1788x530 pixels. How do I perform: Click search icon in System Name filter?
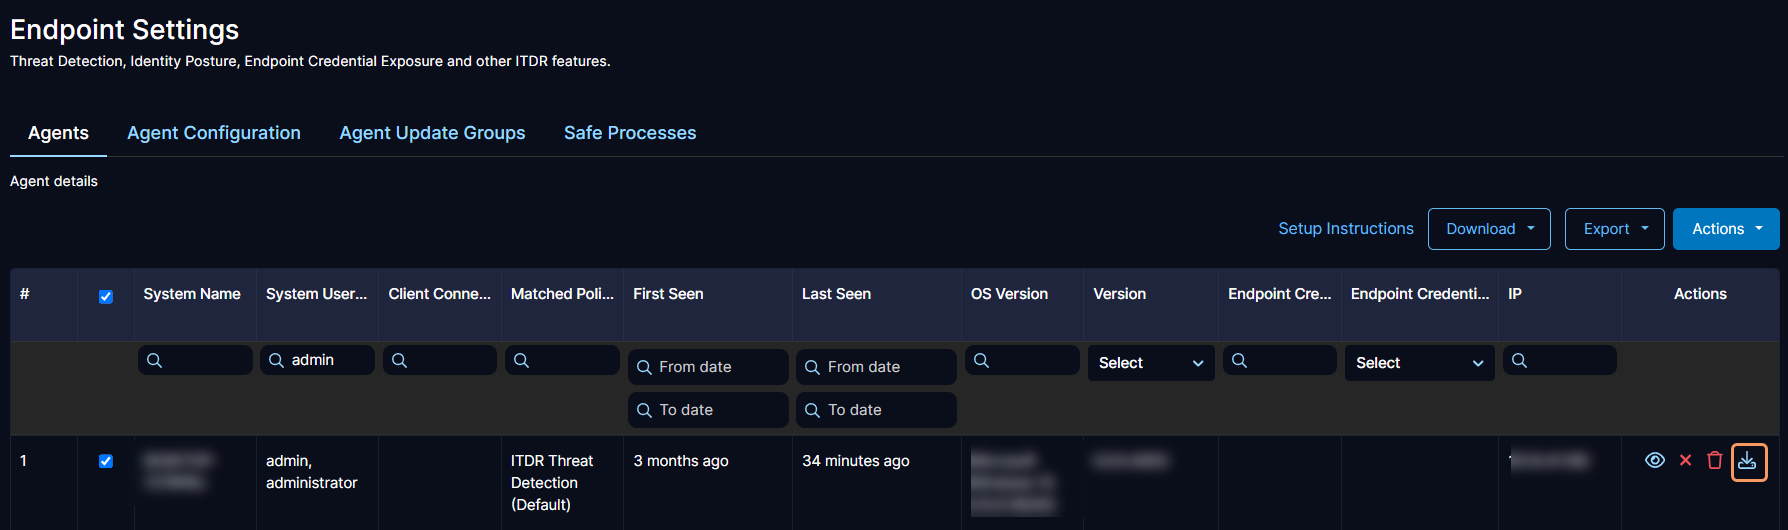155,360
